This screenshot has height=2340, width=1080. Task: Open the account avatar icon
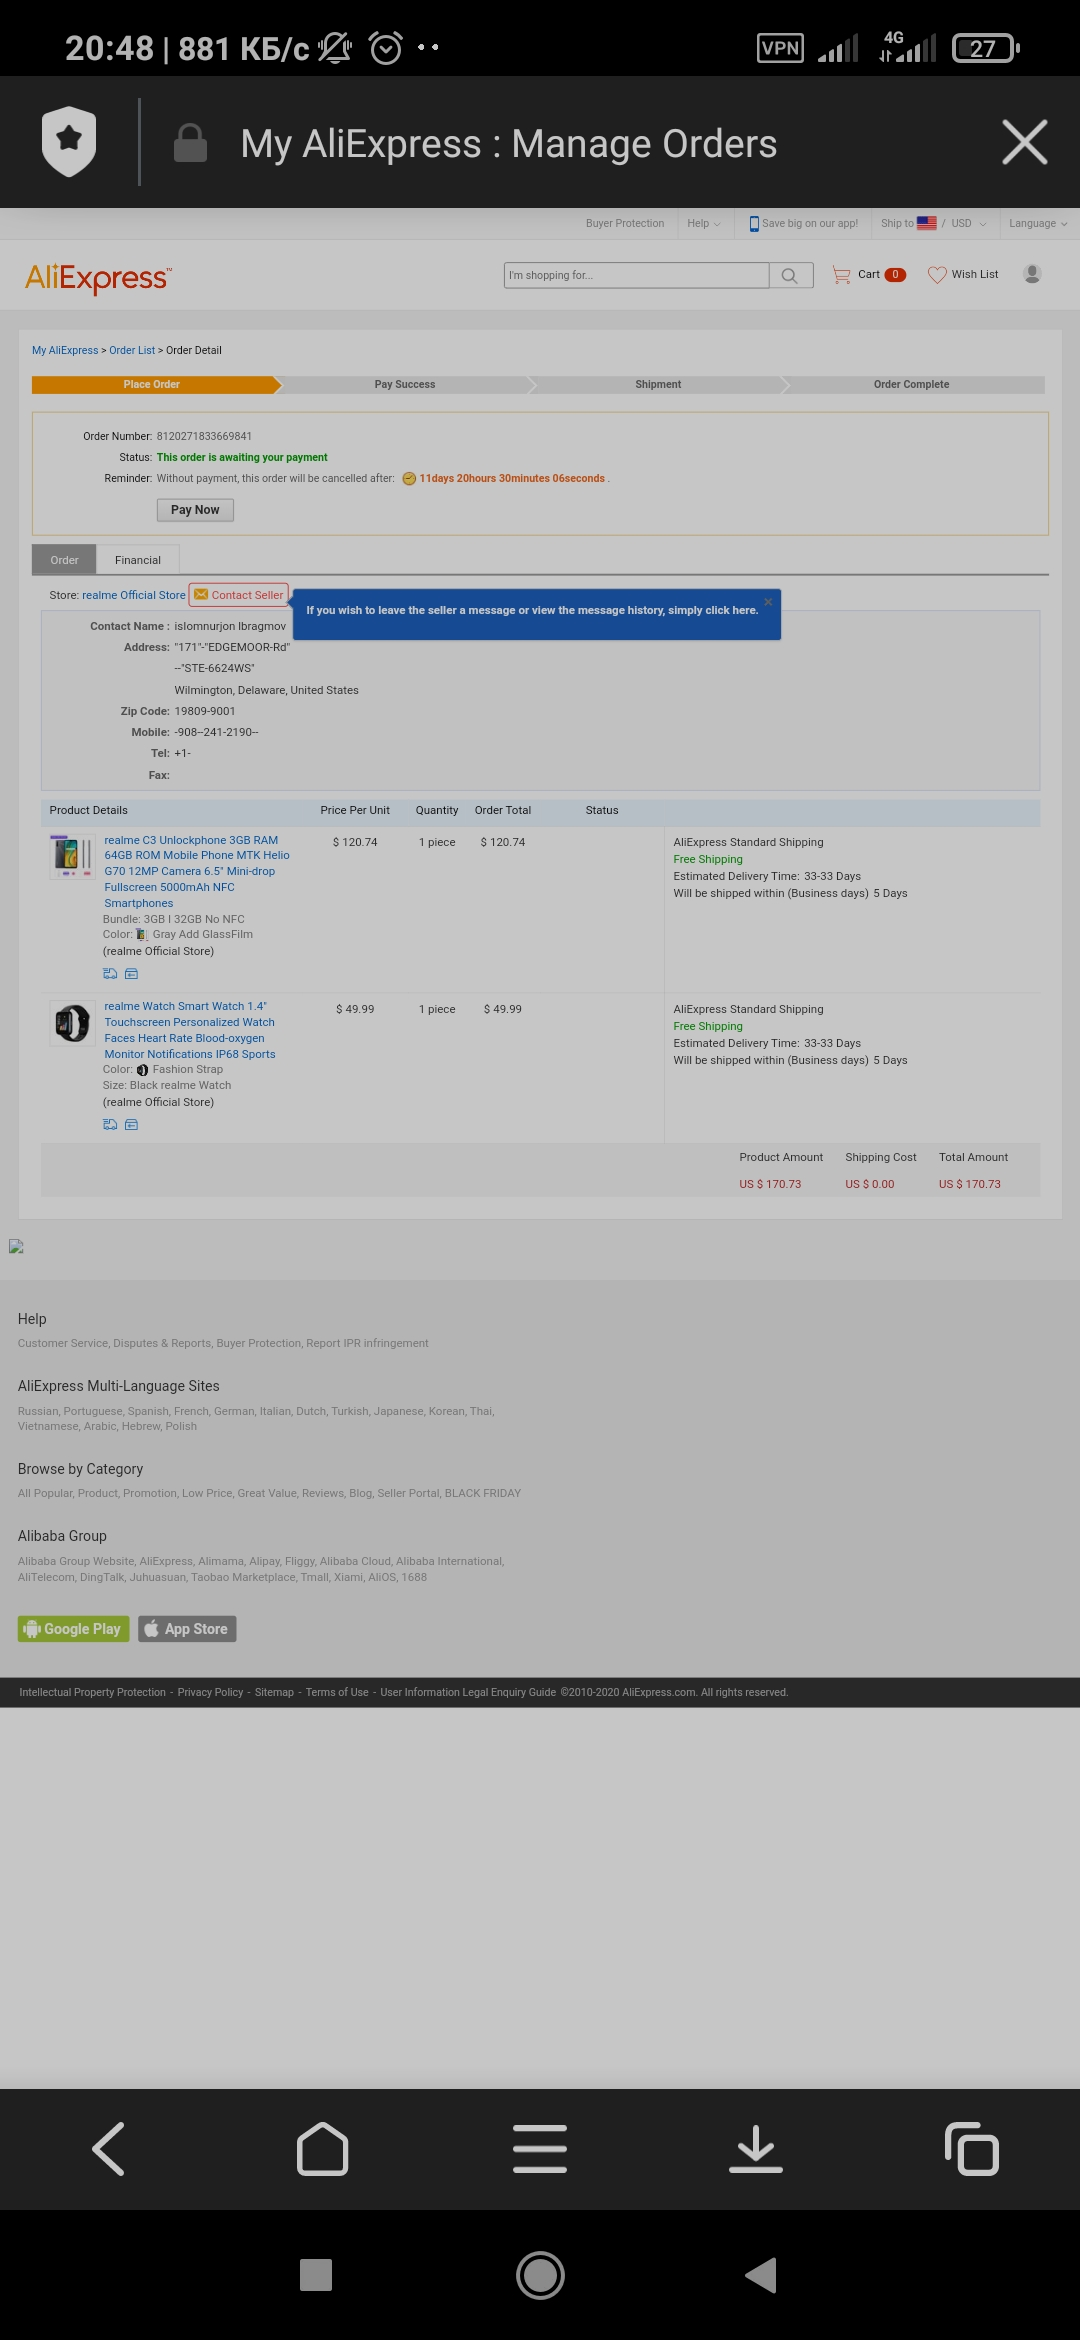click(x=1032, y=274)
